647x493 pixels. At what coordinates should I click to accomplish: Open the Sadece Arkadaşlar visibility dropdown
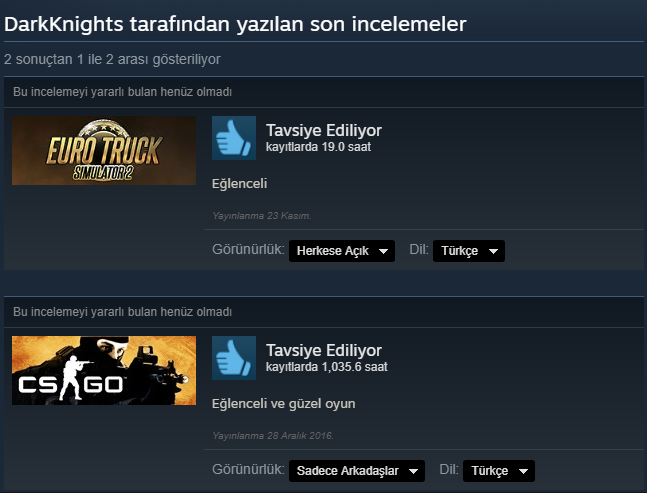click(357, 471)
